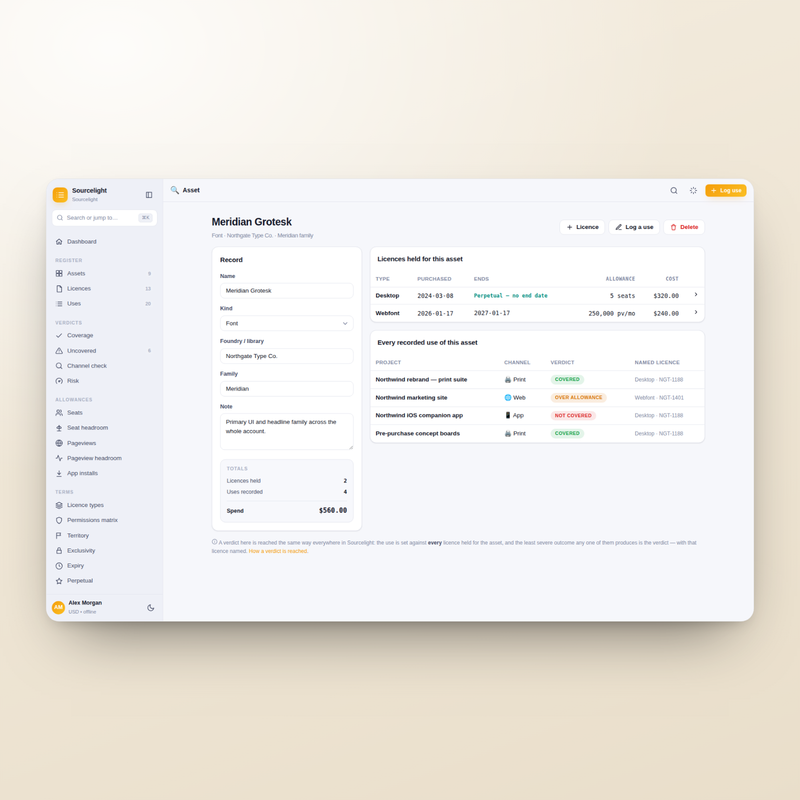This screenshot has height=800, width=800.
Task: Go to Uncovered verdicts
Action: coord(105,351)
